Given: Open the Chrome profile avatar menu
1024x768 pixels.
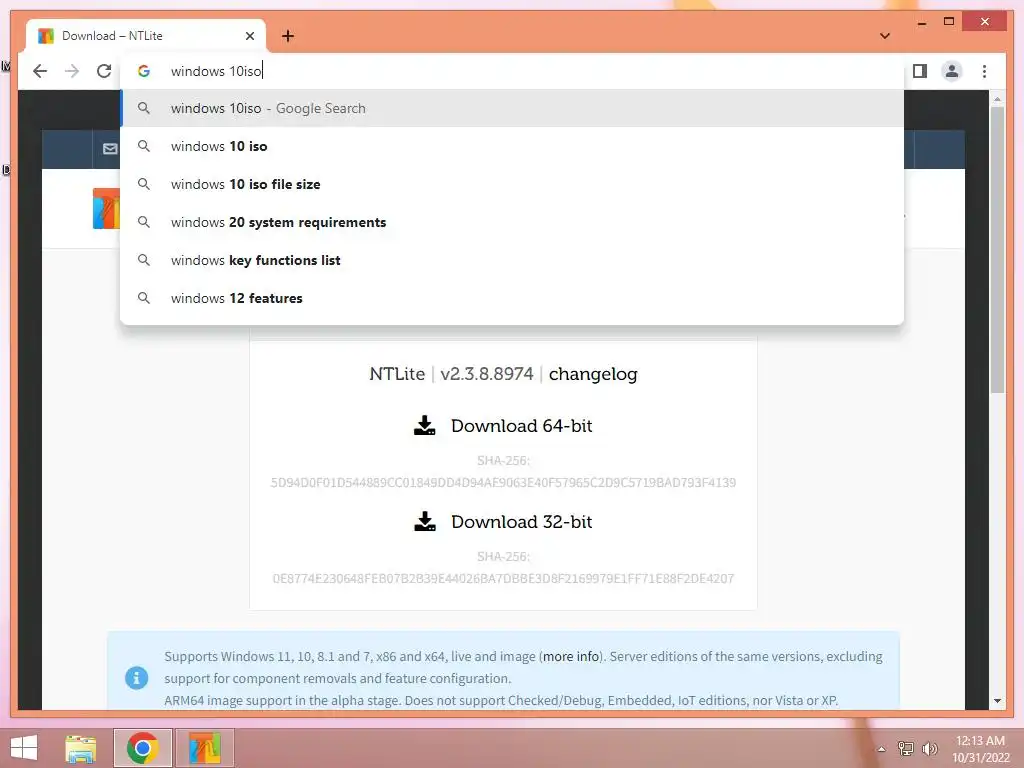Looking at the screenshot, I should click(x=952, y=71).
